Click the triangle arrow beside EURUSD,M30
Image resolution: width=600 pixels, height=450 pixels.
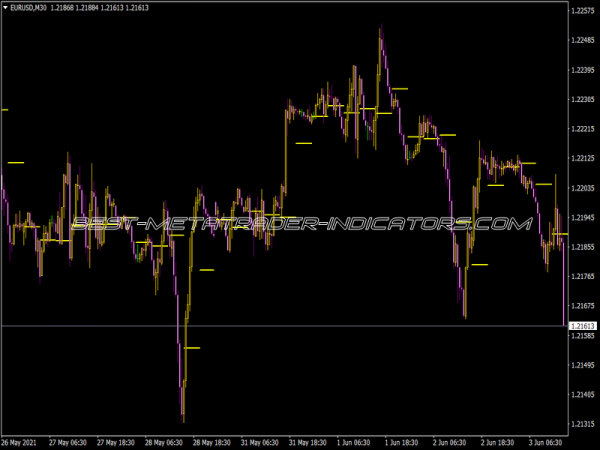tap(5, 9)
